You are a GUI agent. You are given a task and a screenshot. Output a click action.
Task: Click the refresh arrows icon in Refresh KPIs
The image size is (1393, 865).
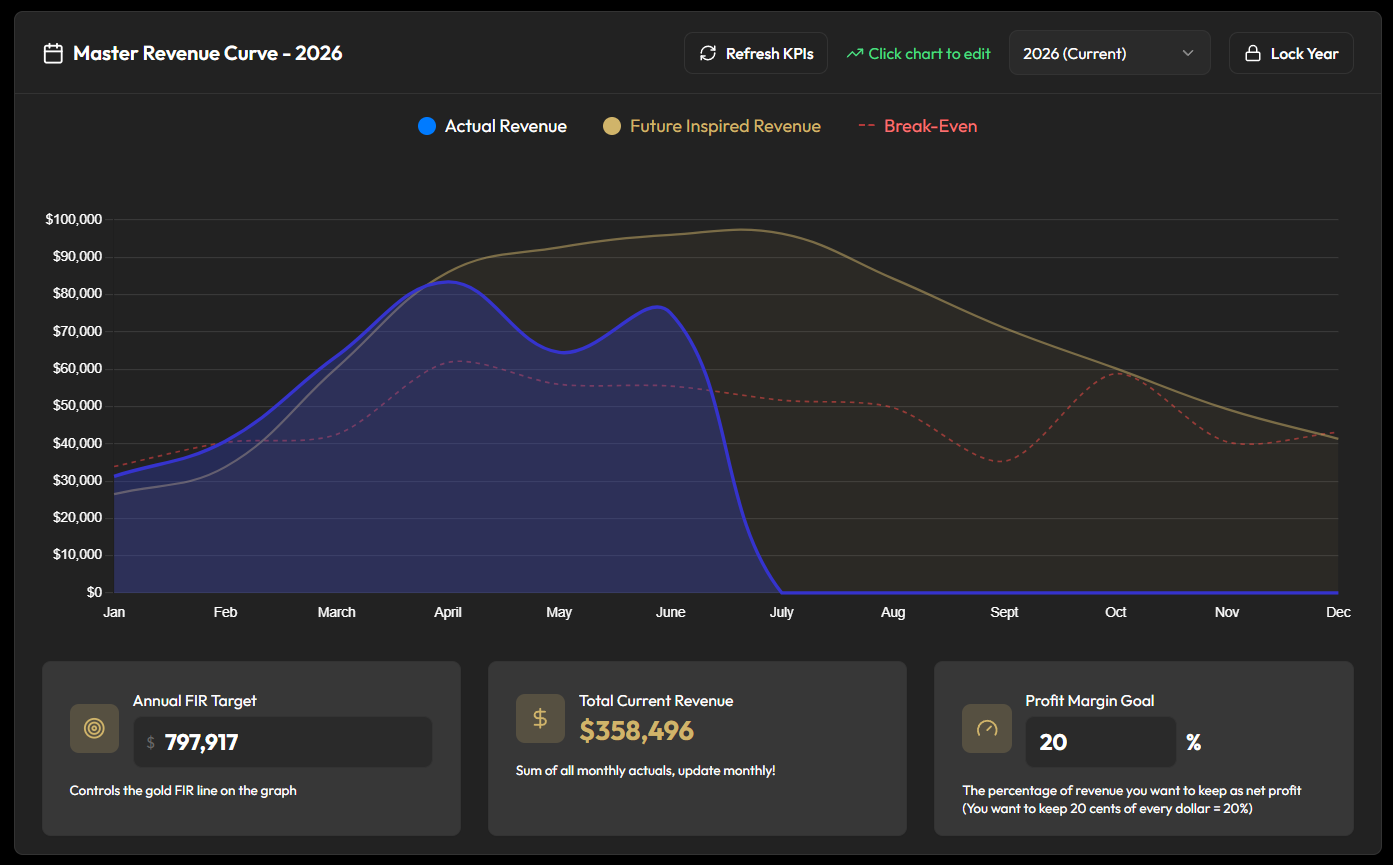708,53
